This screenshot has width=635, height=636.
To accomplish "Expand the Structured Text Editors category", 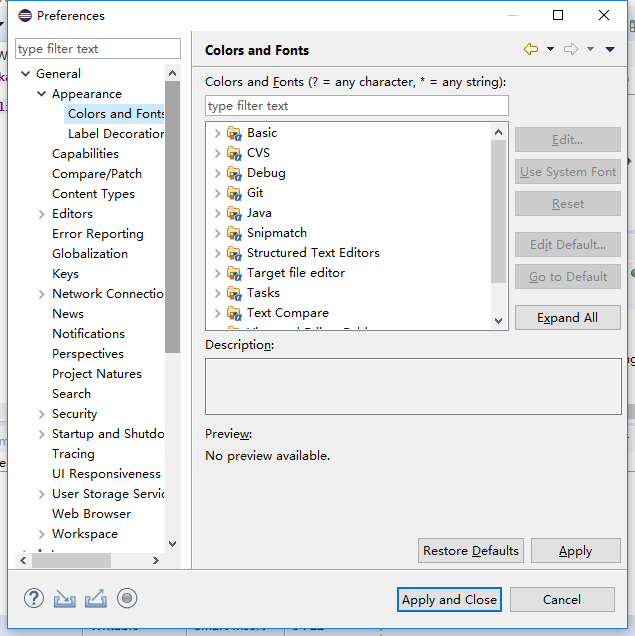I will 217,253.
